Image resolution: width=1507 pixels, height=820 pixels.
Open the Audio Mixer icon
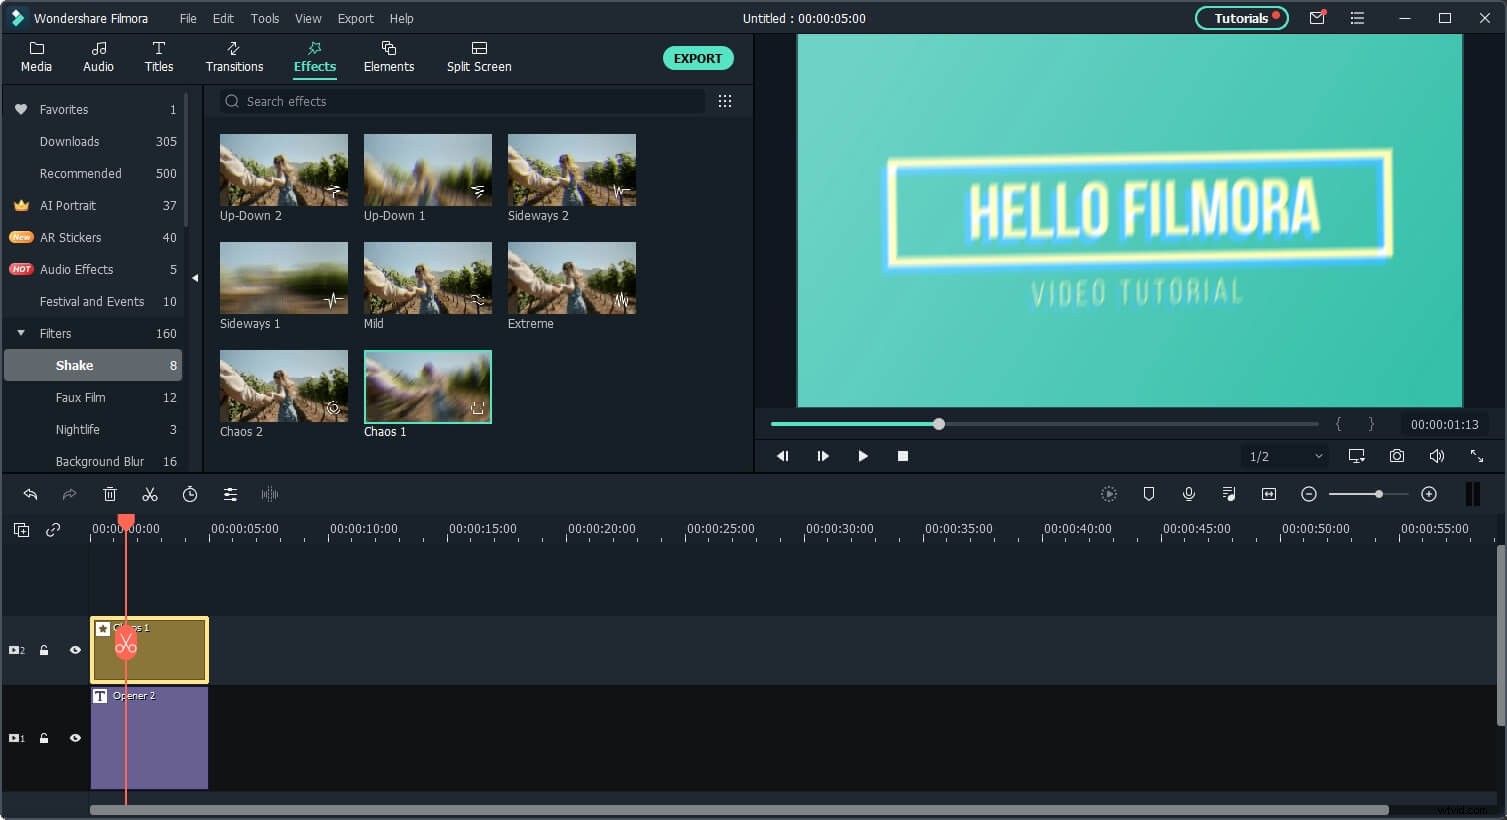1229,493
